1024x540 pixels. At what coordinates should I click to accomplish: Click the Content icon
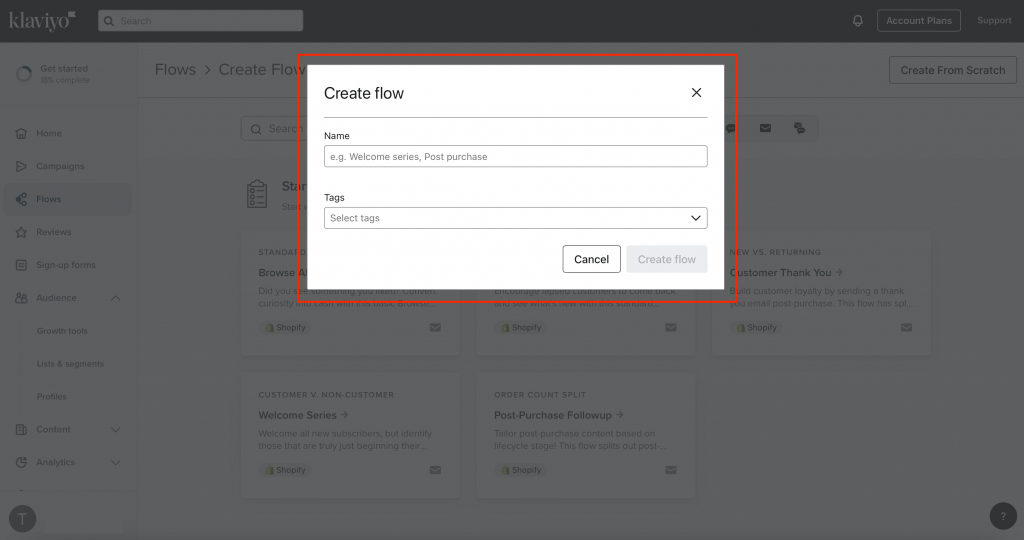coord(21,430)
